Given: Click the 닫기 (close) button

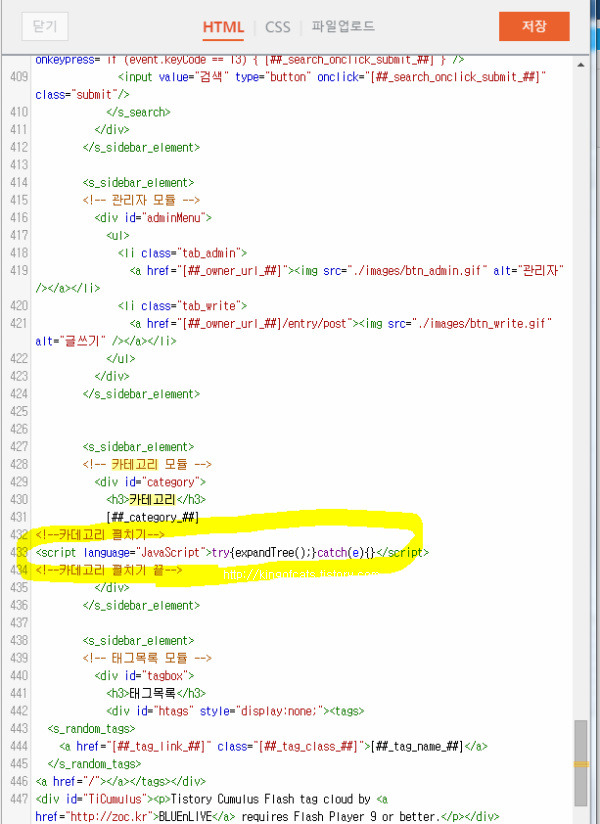Looking at the screenshot, I should click(45, 26).
